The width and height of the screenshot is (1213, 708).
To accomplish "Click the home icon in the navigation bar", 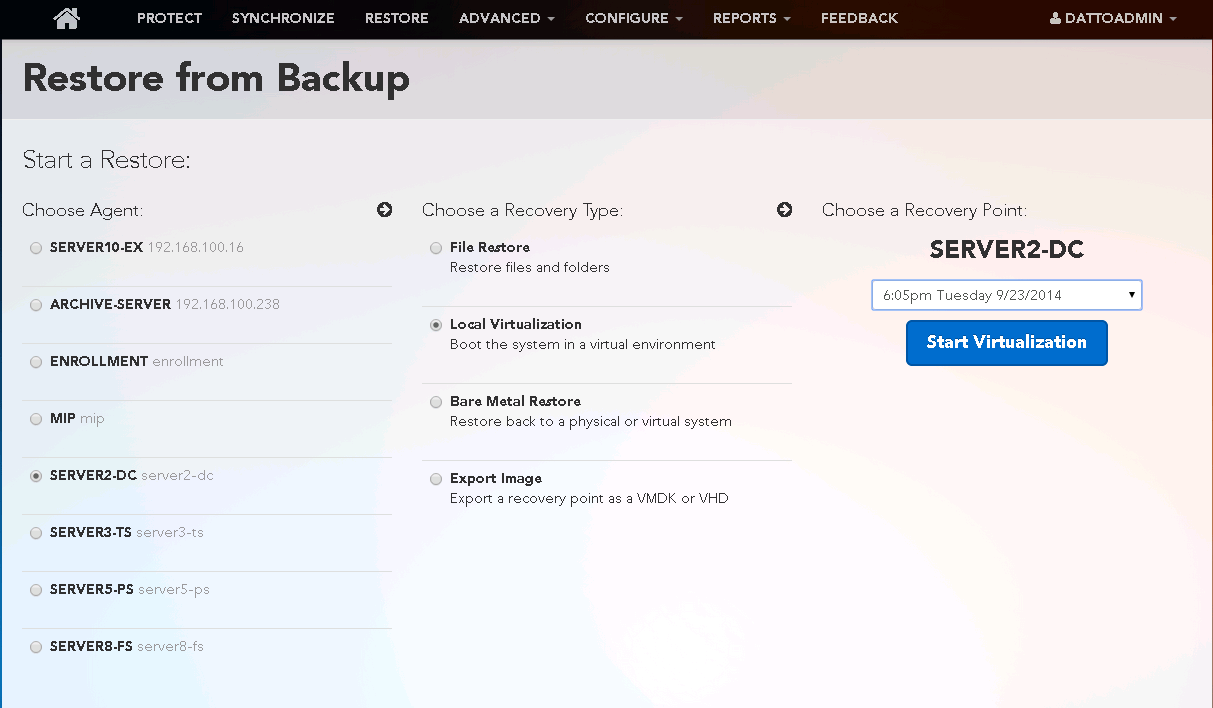I will pyautogui.click(x=66, y=18).
